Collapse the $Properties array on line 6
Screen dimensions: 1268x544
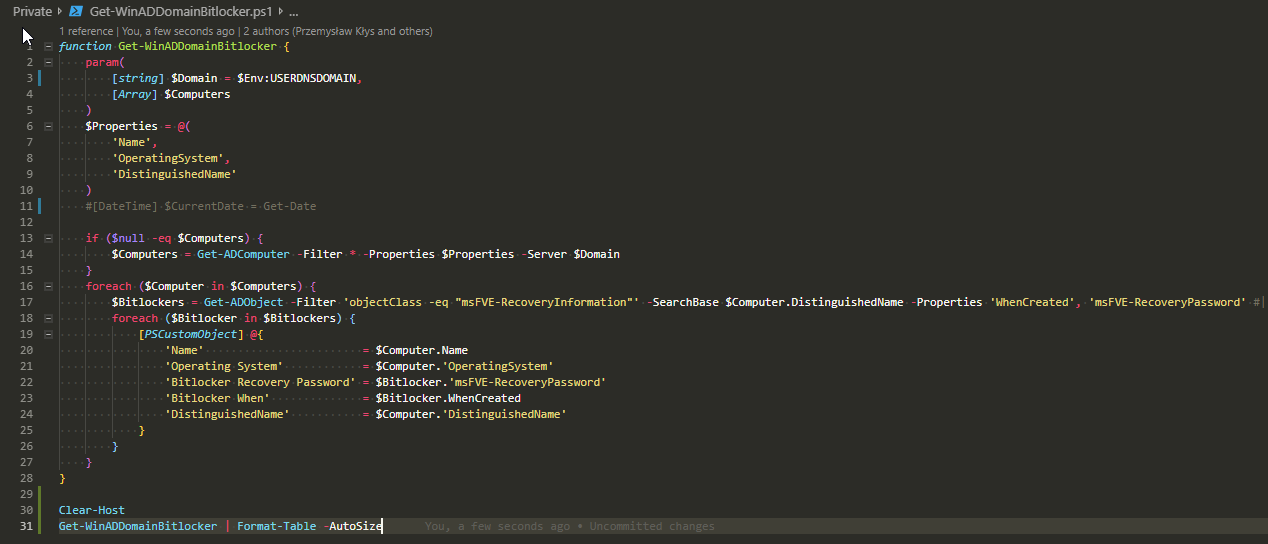click(48, 127)
